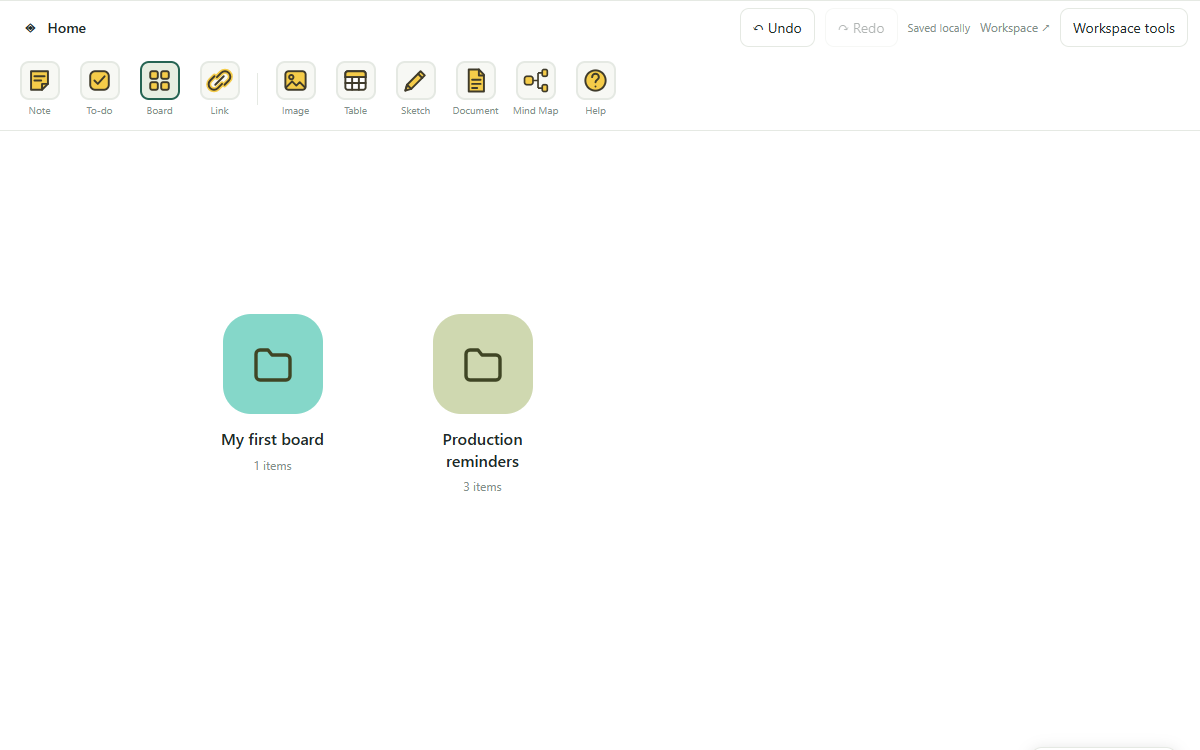This screenshot has height=750, width=1200.
Task: Go to Home breadcrumb
Action: coord(67,28)
